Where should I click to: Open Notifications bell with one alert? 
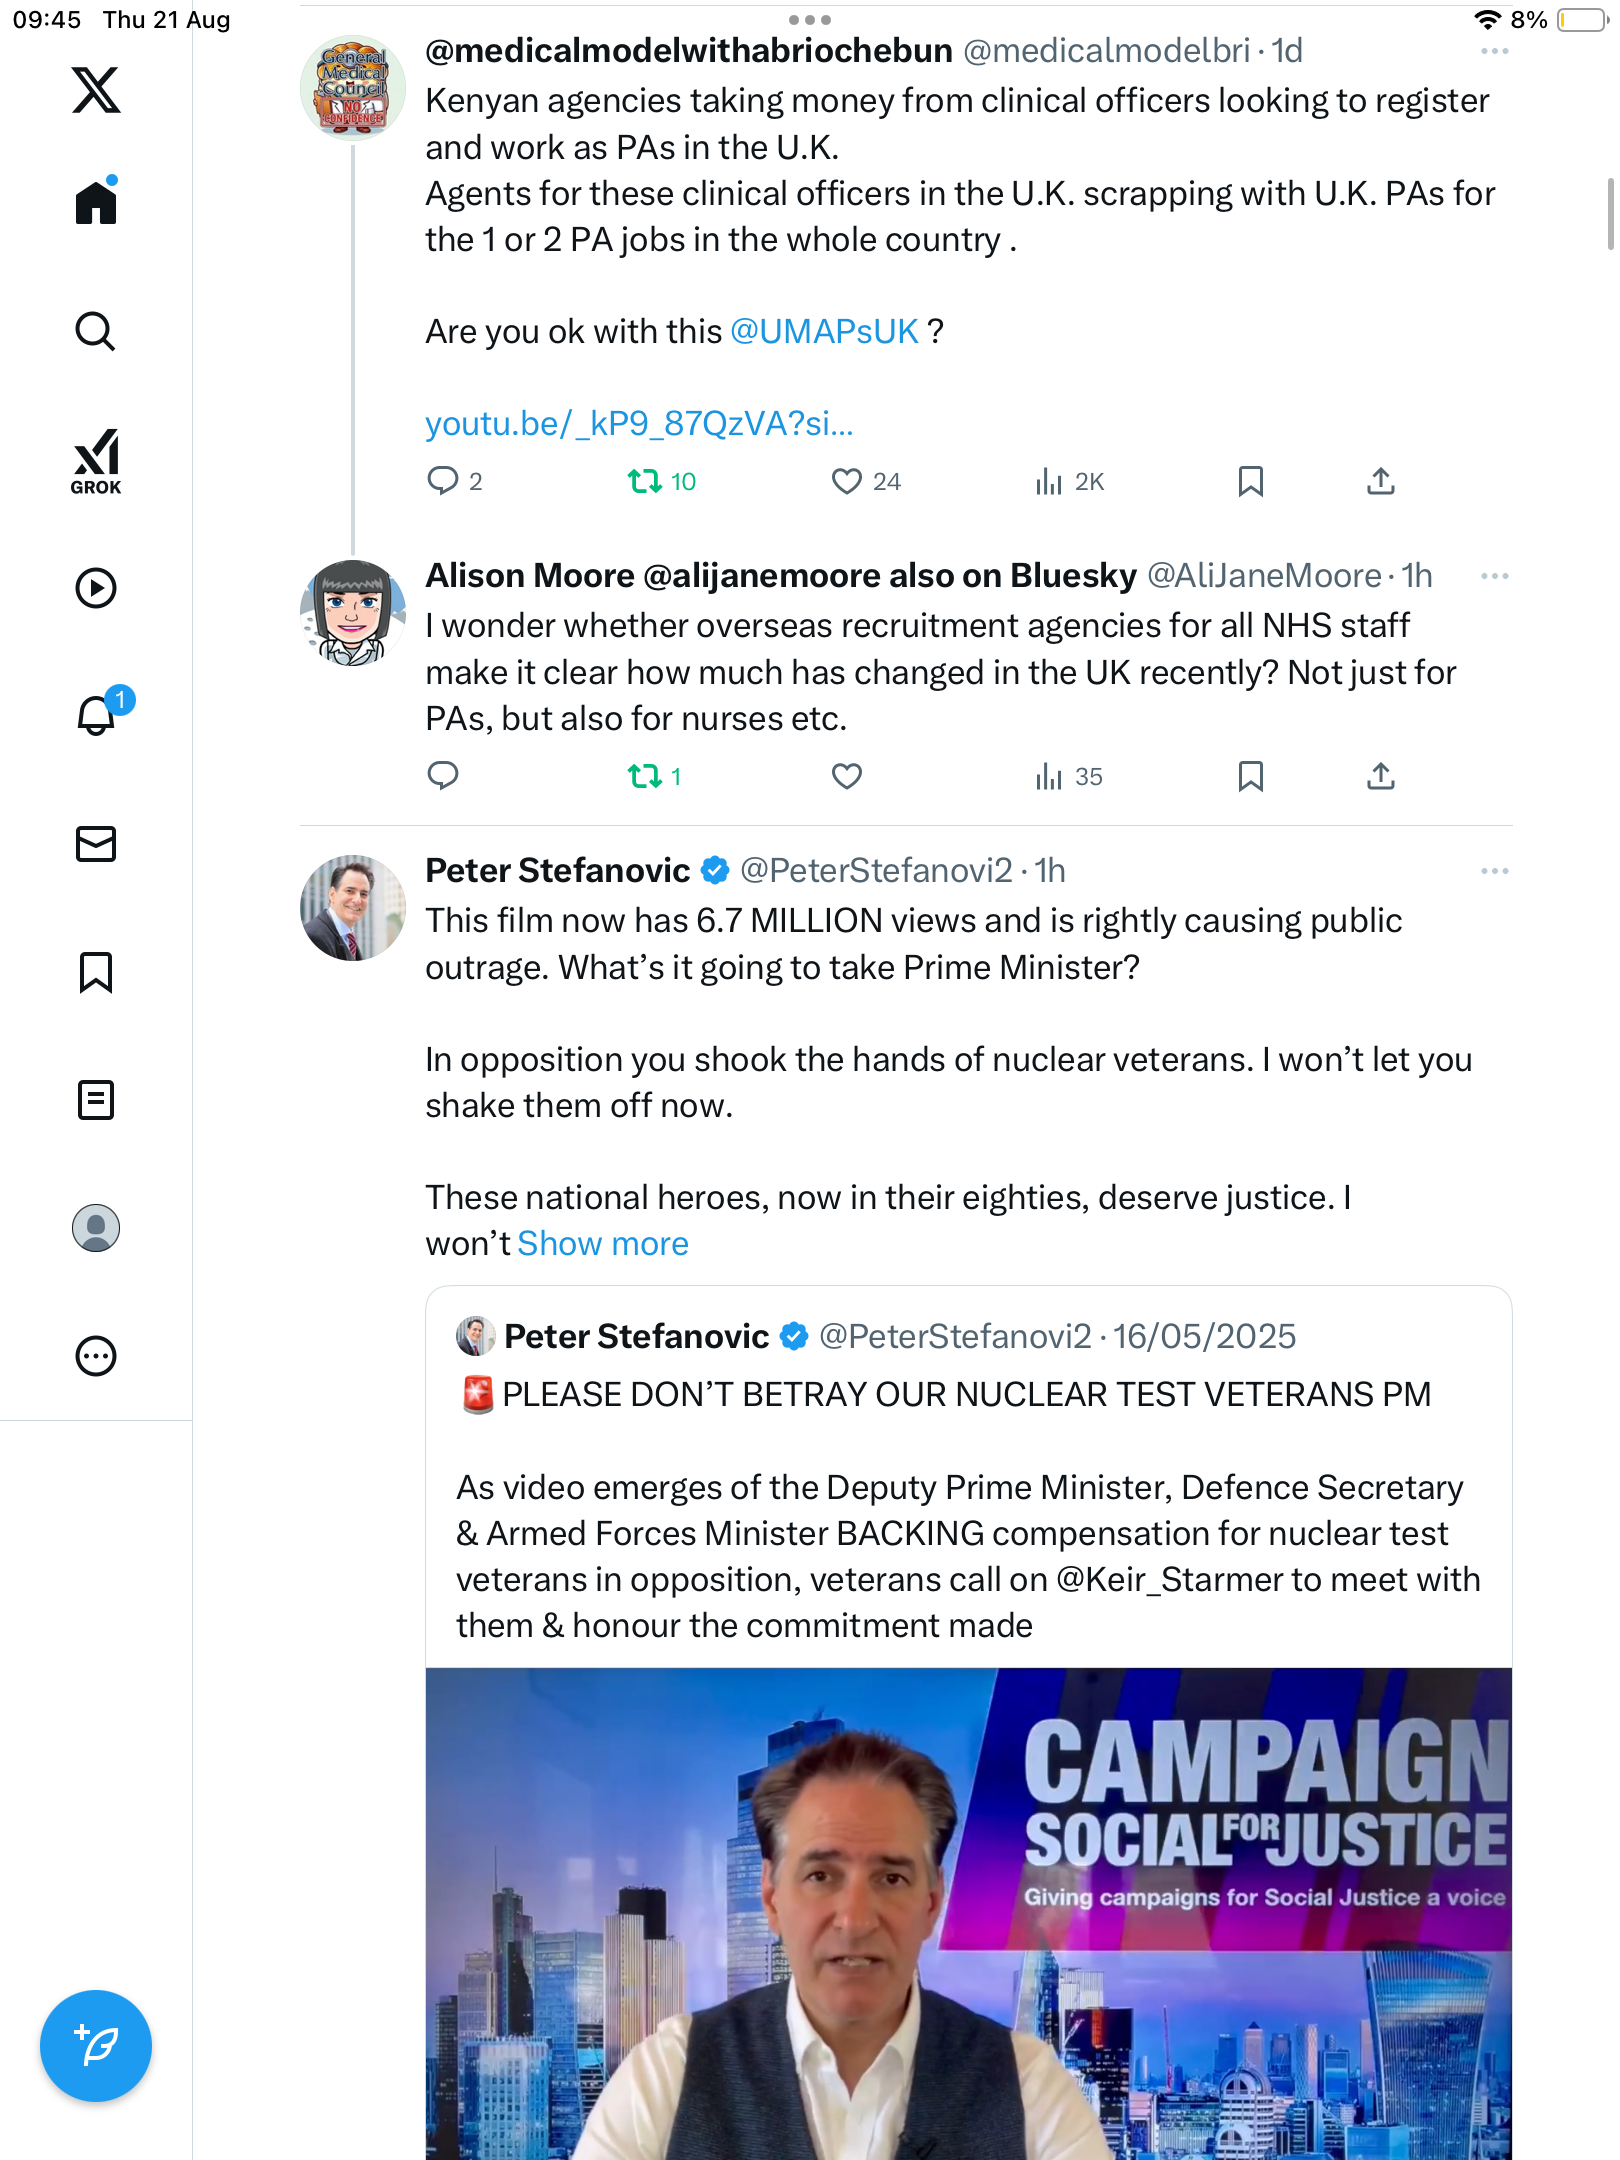tap(98, 715)
